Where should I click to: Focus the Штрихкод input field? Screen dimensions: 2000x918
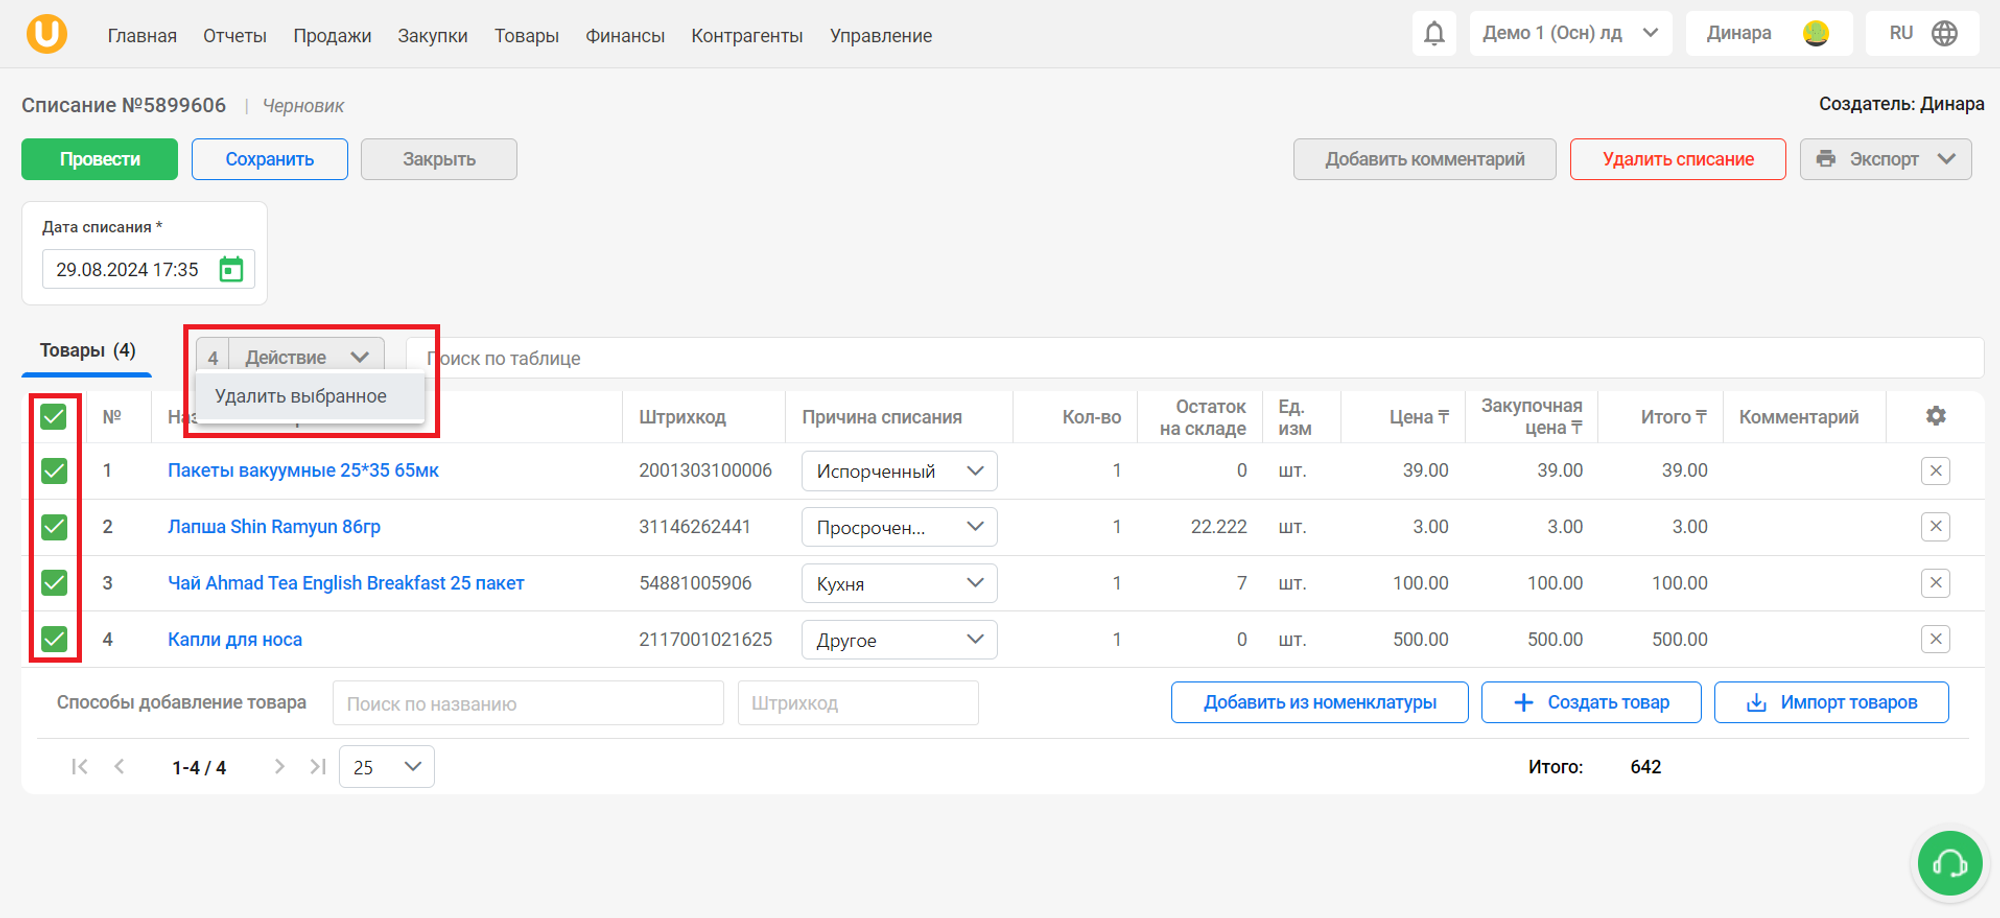(858, 703)
